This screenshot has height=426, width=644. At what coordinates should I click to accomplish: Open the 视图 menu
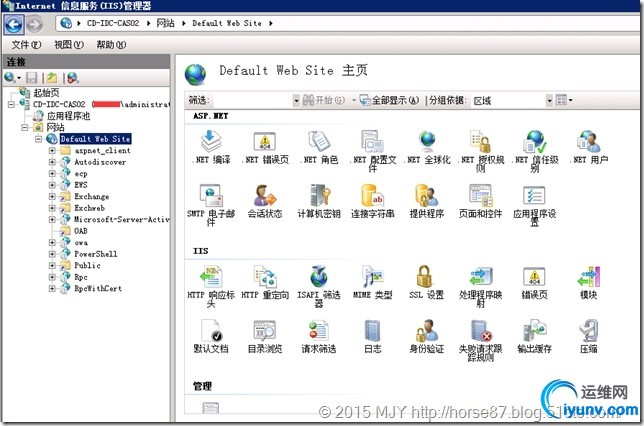[x=69, y=45]
